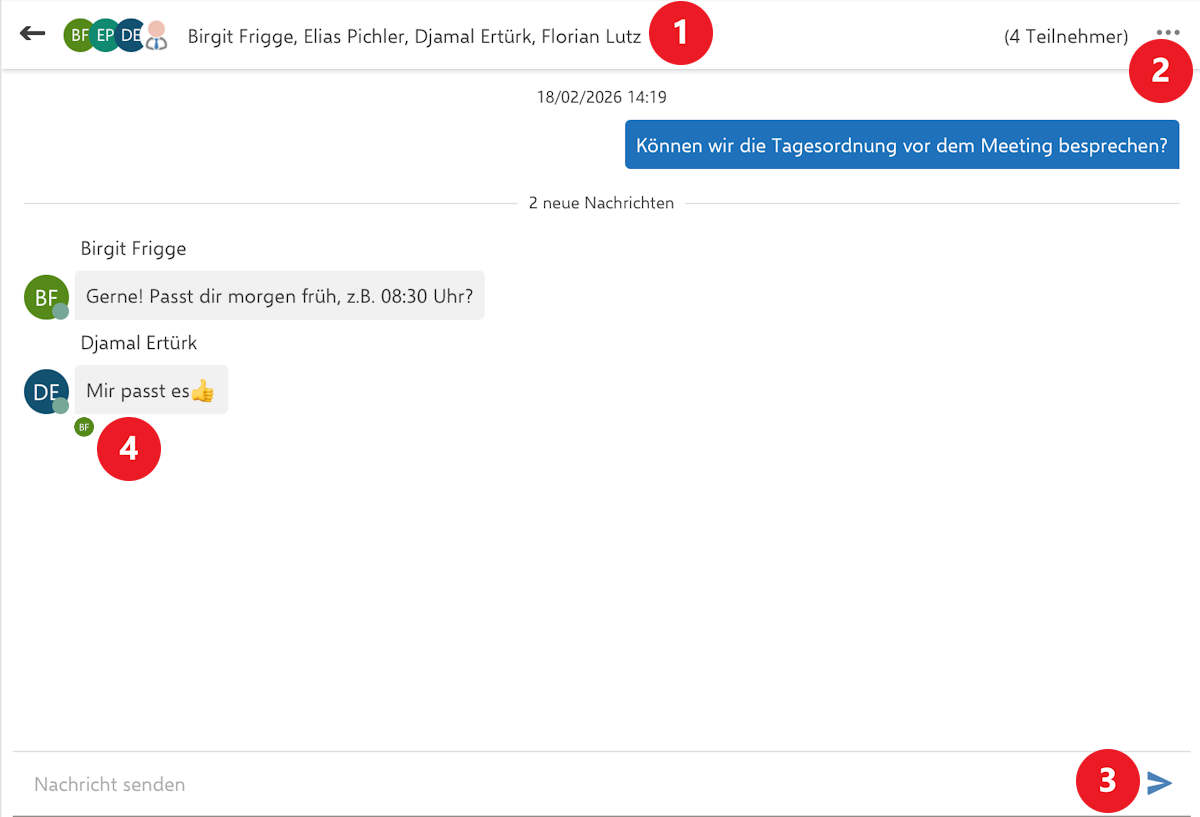Open the three-dots options menu
This screenshot has width=1200, height=817.
point(1167,33)
